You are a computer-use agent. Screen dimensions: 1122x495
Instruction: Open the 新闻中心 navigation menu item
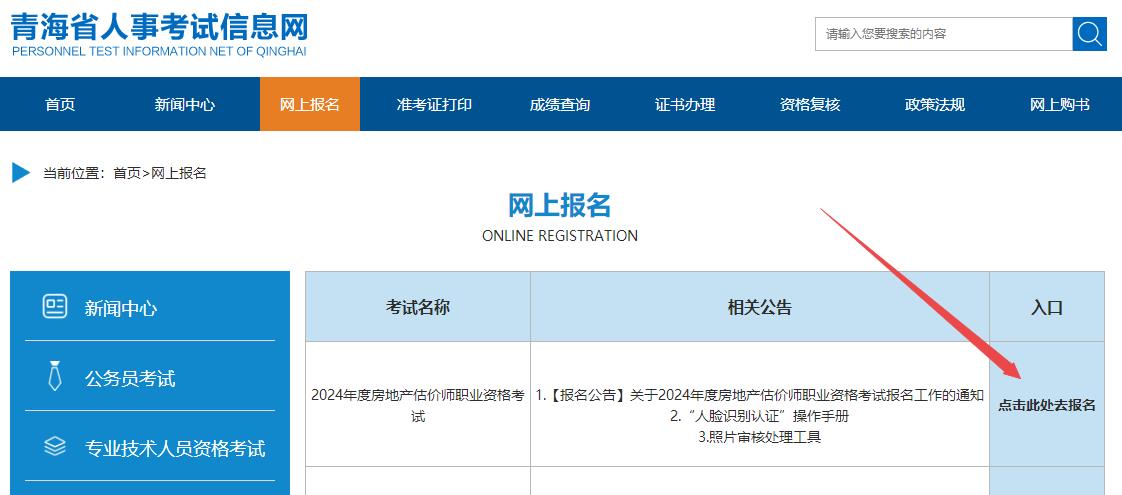(x=184, y=105)
